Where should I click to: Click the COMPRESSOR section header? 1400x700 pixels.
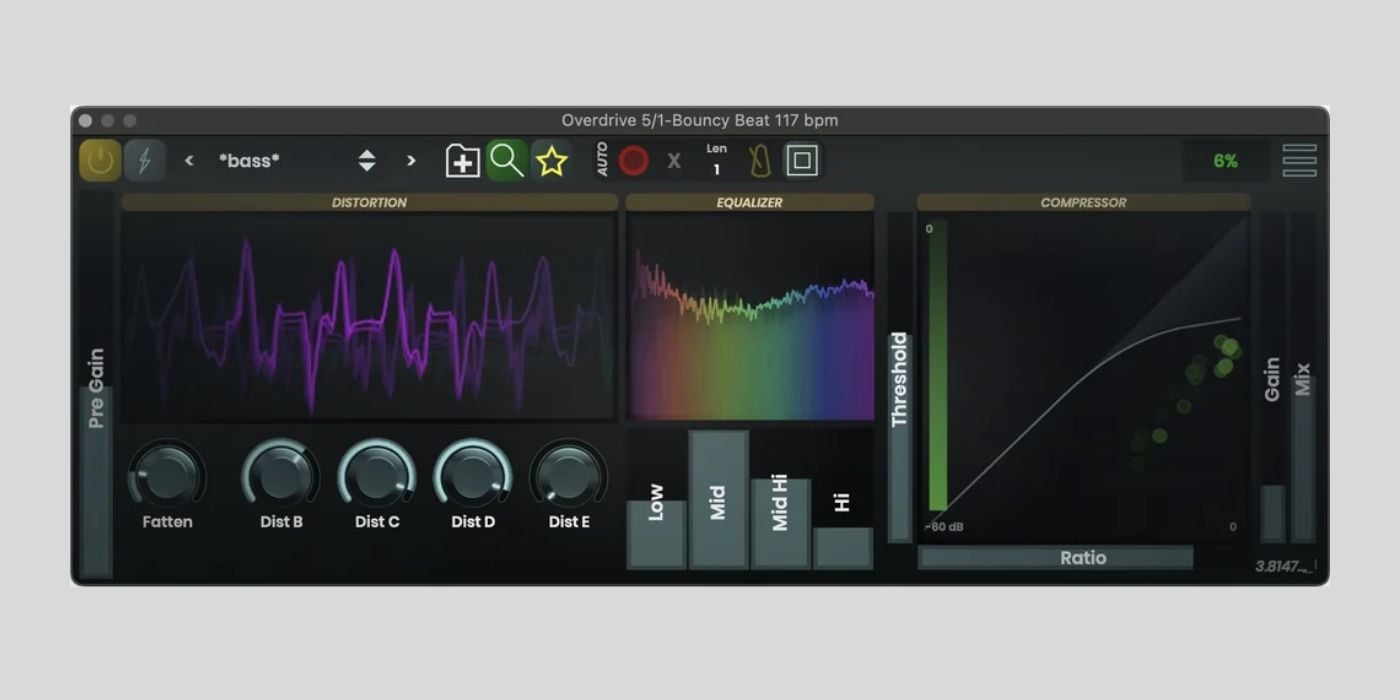point(1083,202)
